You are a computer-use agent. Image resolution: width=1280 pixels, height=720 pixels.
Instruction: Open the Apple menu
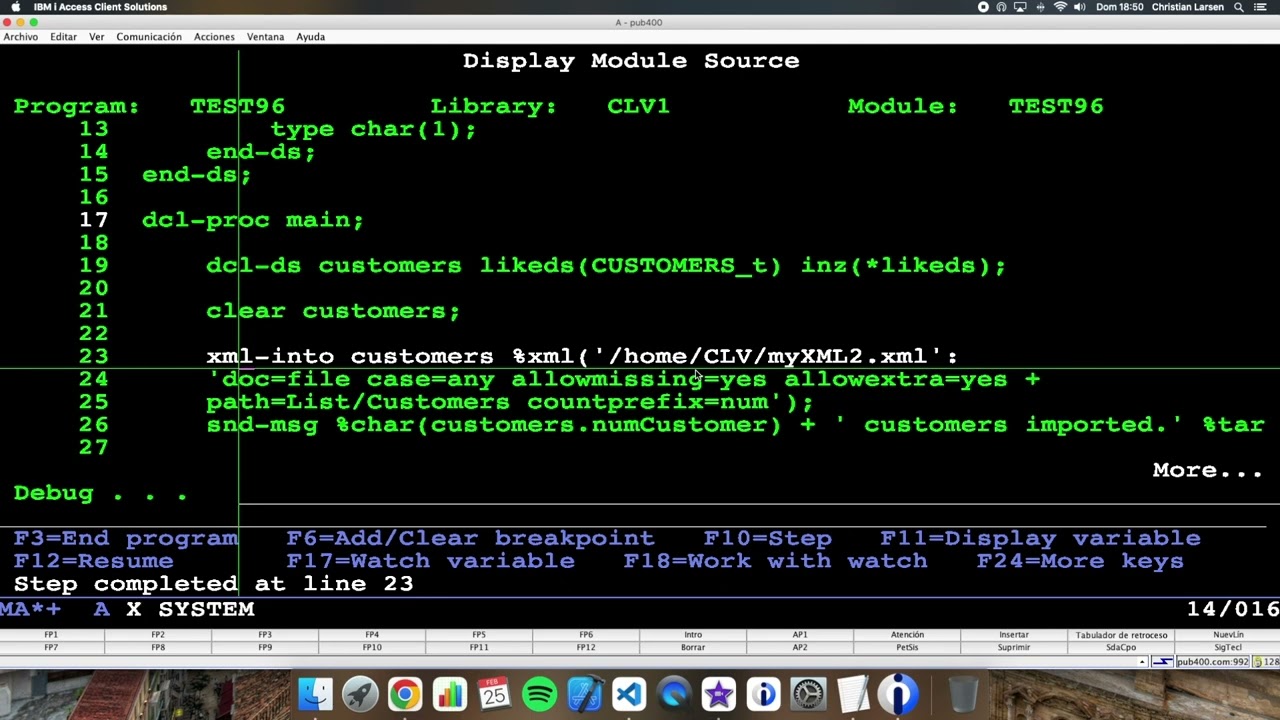click(x=15, y=7)
